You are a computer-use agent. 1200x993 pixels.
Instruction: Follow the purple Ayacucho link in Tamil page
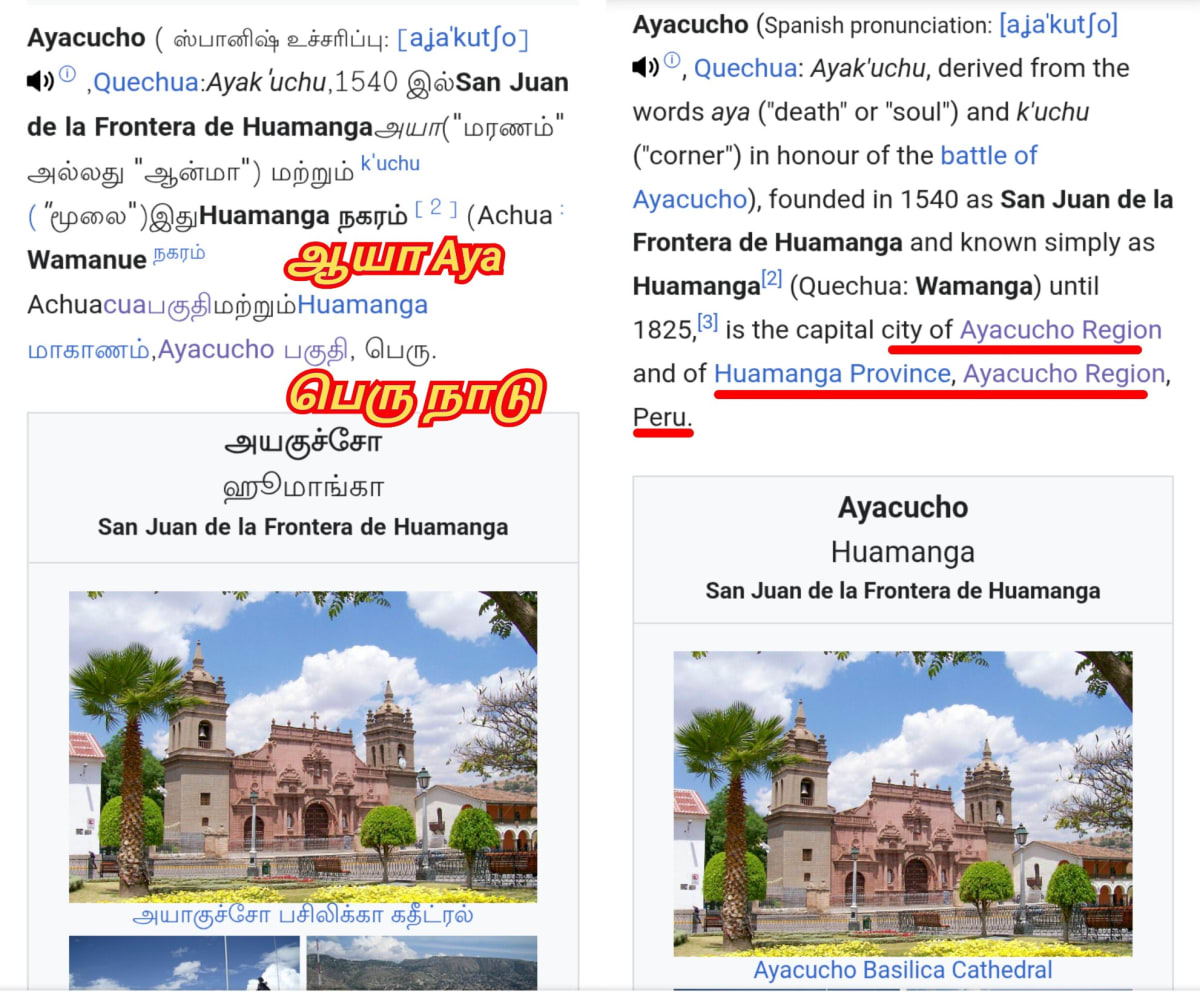tap(216, 349)
